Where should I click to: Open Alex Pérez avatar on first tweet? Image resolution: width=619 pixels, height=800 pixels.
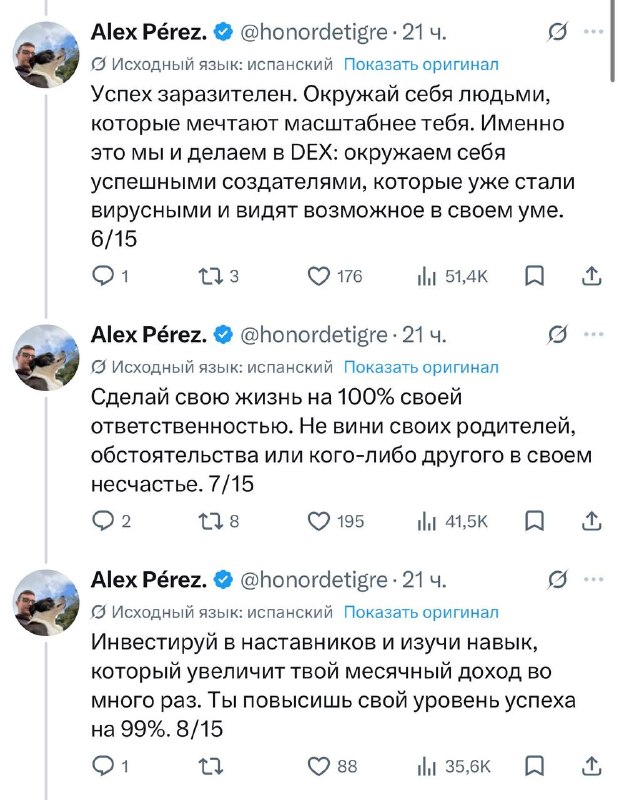click(46, 55)
